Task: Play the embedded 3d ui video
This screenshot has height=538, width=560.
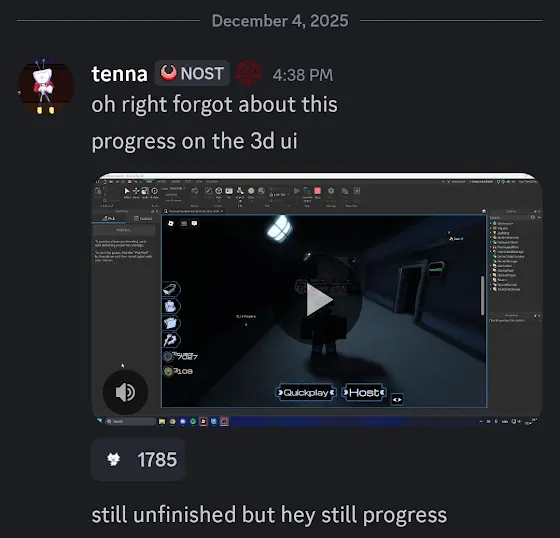Action: [x=319, y=299]
